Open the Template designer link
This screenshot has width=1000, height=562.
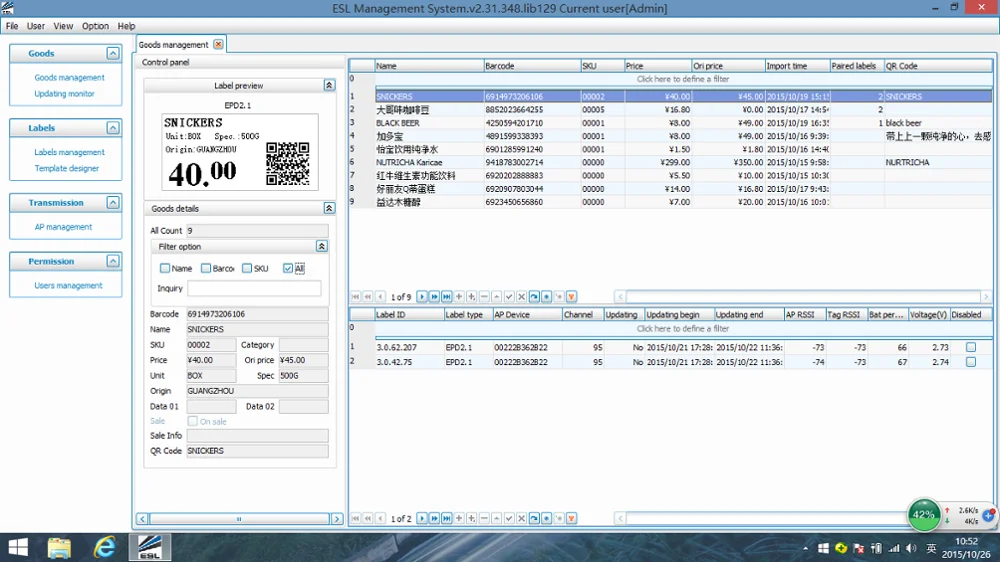[x=67, y=168]
